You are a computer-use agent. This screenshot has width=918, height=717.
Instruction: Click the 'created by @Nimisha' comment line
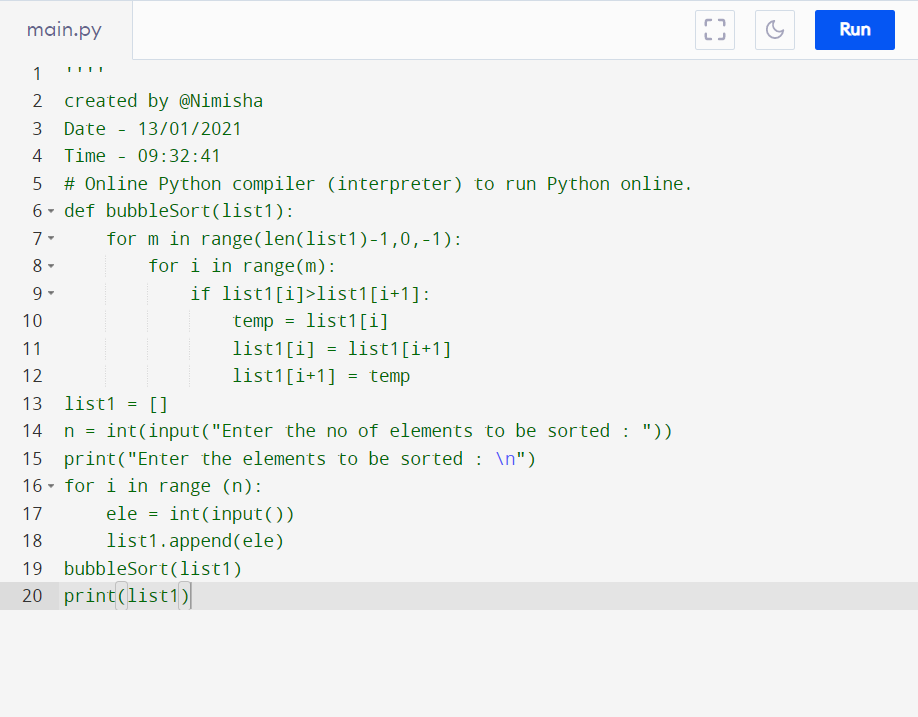tap(163, 101)
